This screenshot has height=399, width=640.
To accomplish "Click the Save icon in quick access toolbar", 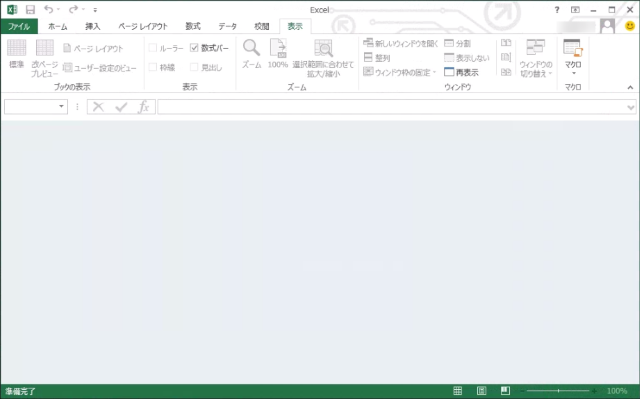I will (x=30, y=9).
